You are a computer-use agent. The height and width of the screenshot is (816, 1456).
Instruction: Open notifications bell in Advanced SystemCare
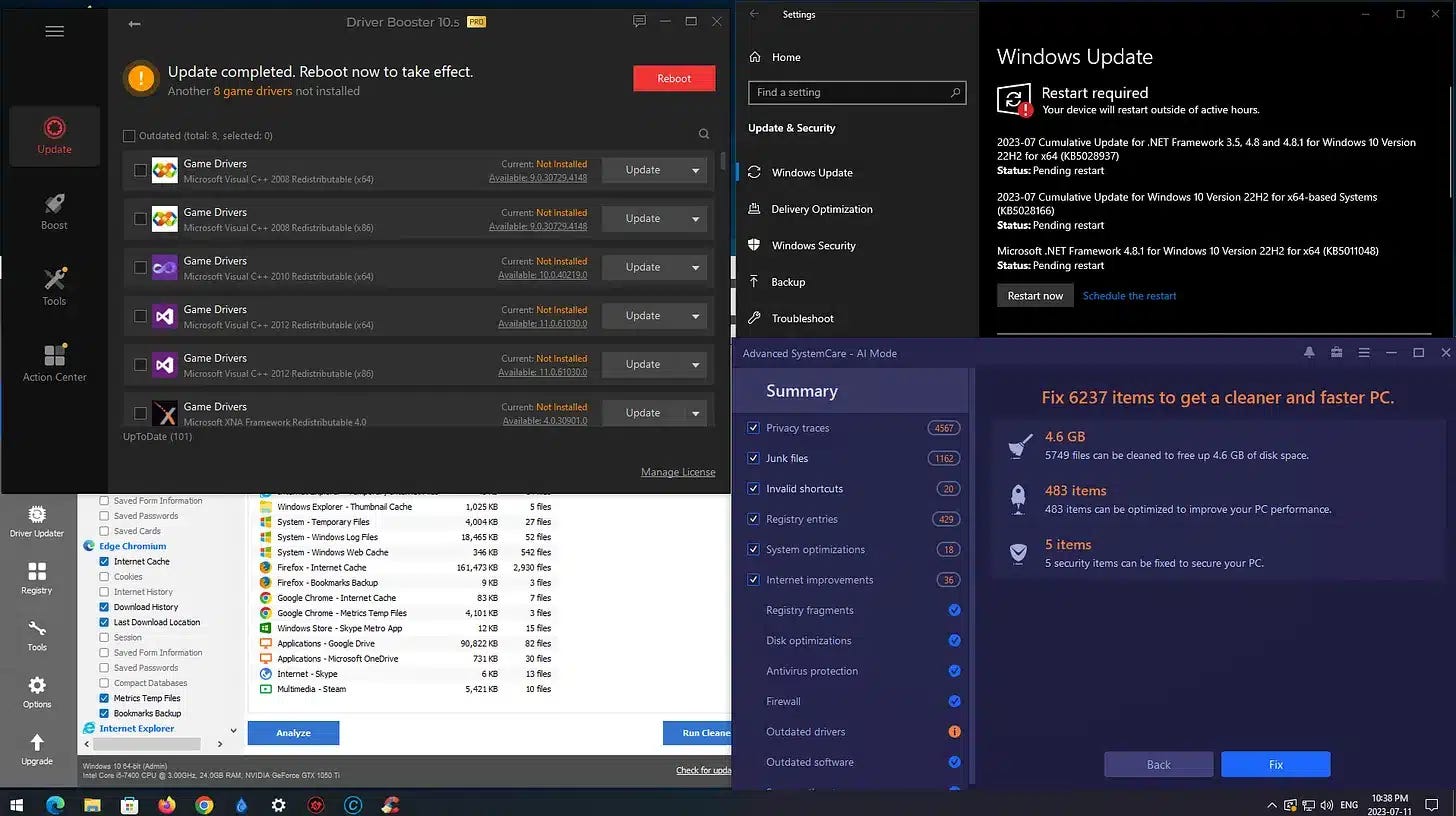1309,353
